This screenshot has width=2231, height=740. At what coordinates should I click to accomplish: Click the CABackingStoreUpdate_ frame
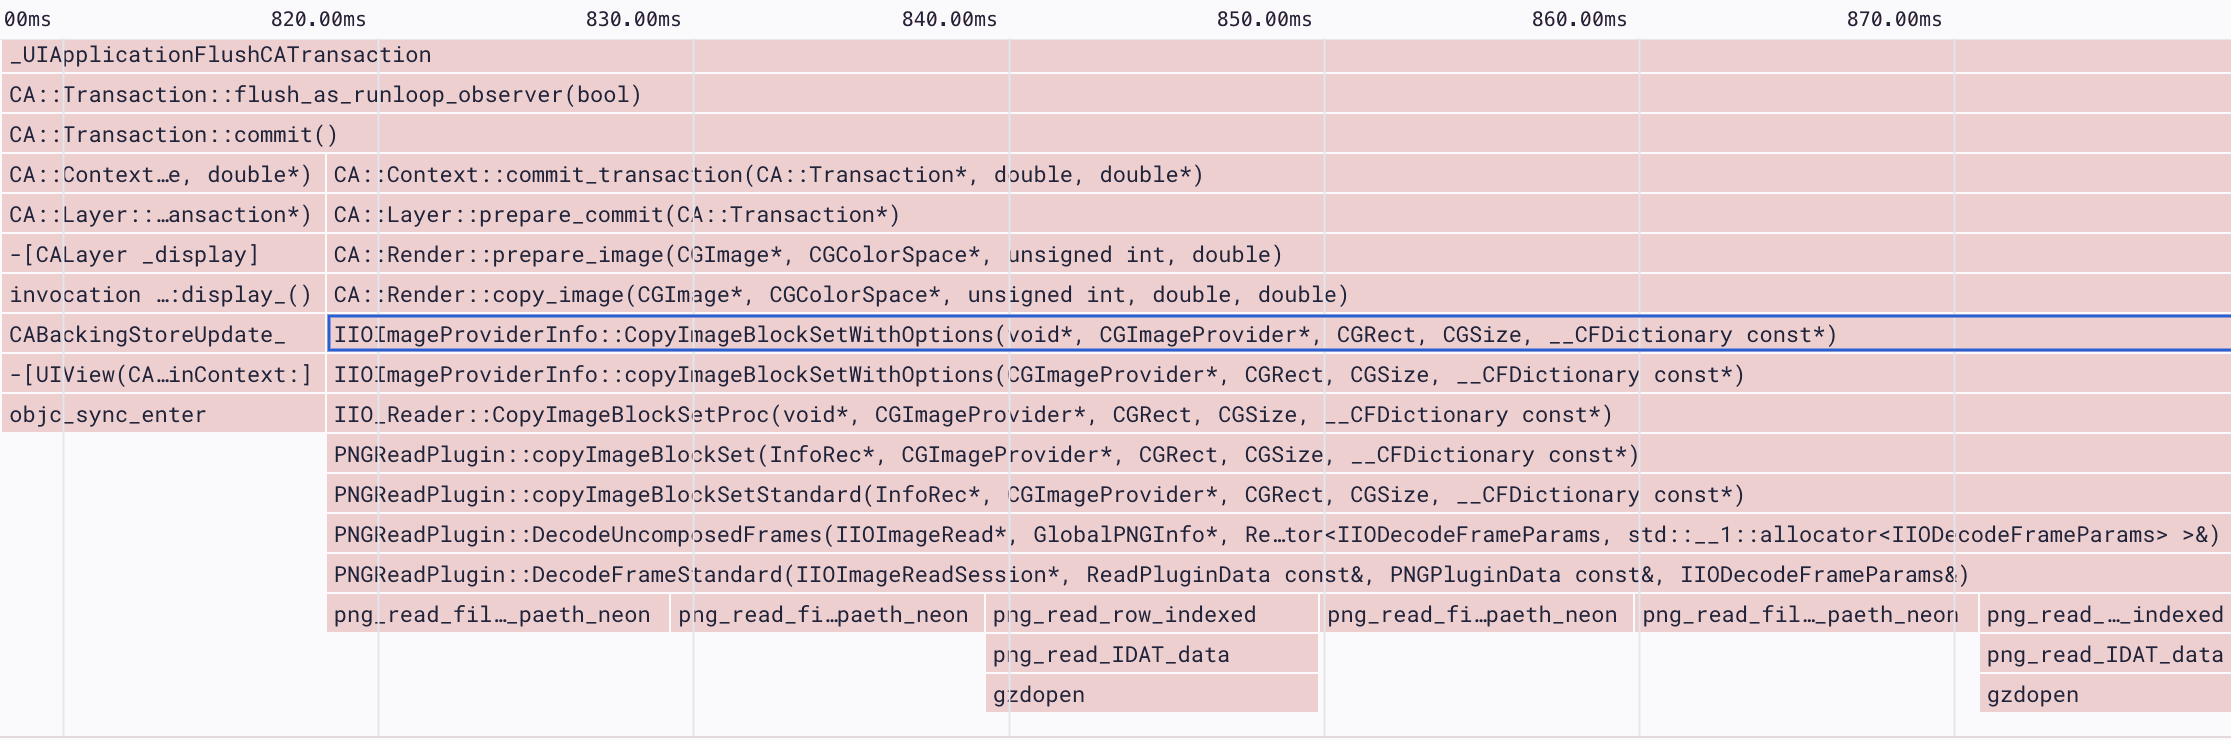(x=147, y=335)
